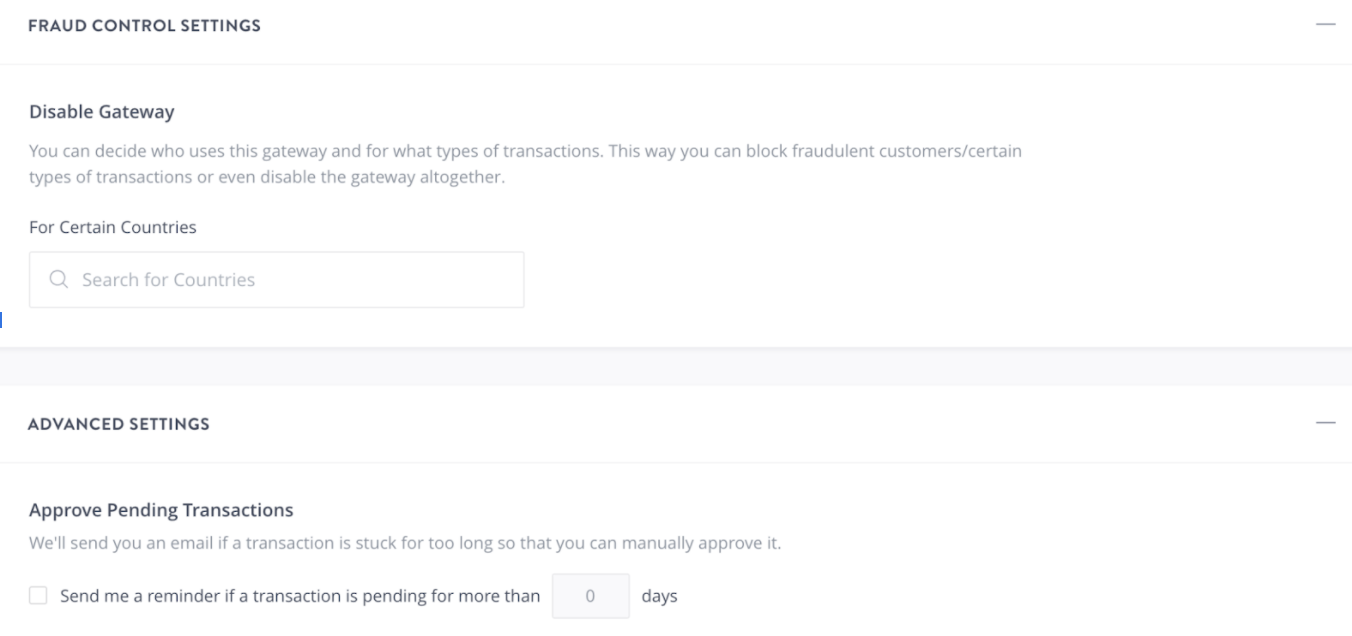This screenshot has height=636, width=1352.
Task: Collapse the Fraud Control Settings section
Action: (1325, 25)
